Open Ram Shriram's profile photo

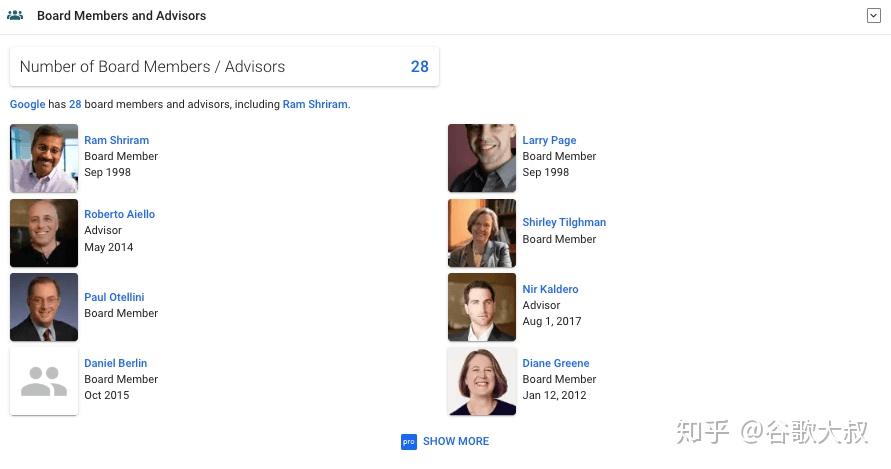point(44,158)
